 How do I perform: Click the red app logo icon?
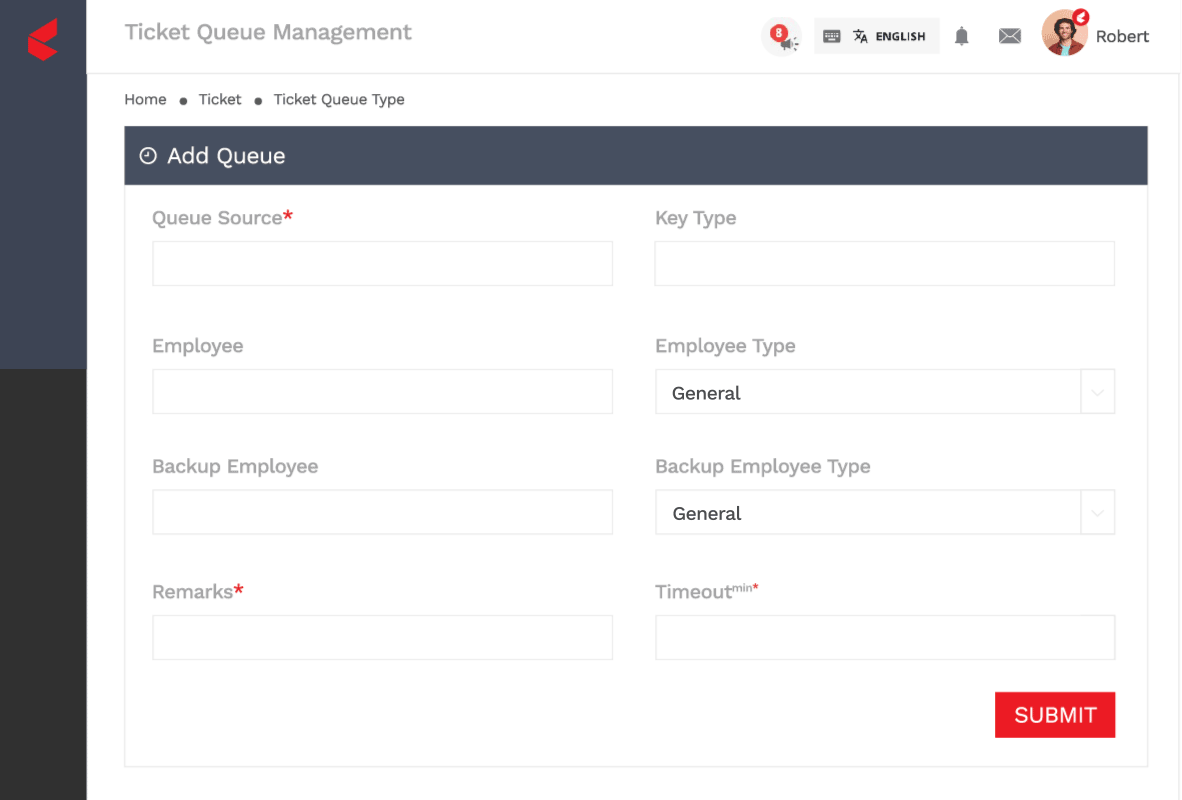(x=43, y=39)
